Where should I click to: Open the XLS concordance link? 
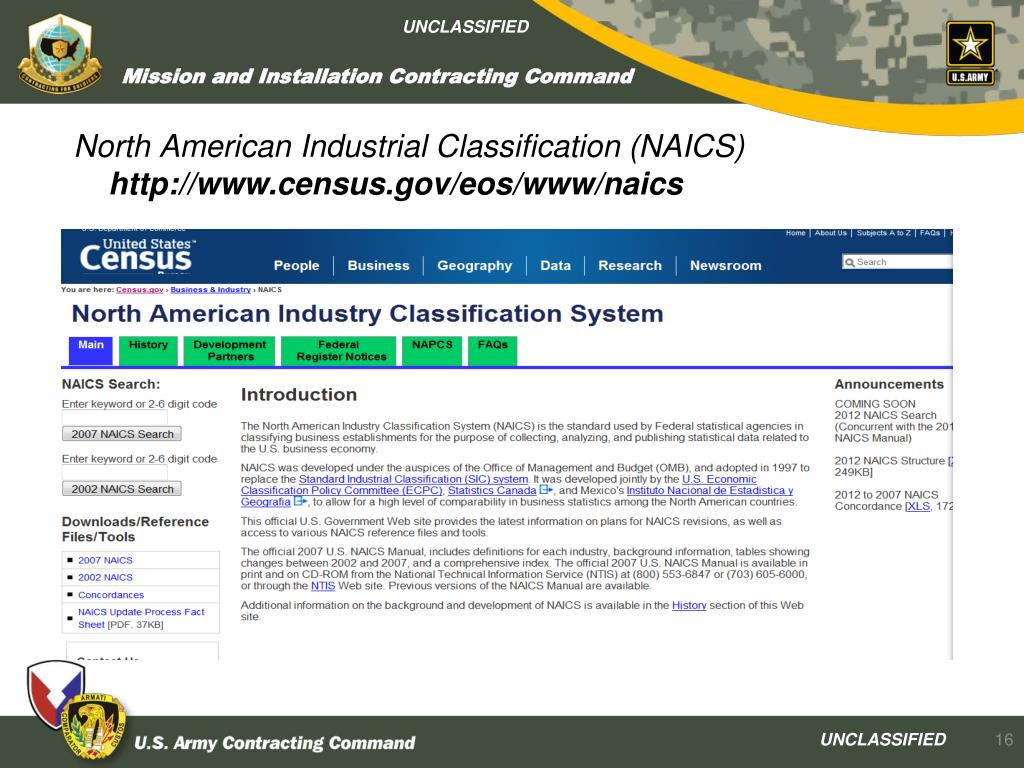pos(918,506)
